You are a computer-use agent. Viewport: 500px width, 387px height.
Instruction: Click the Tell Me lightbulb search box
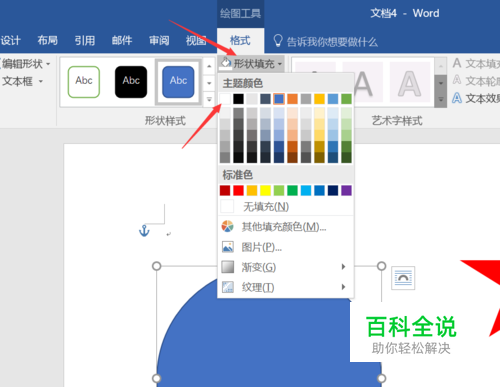point(325,42)
